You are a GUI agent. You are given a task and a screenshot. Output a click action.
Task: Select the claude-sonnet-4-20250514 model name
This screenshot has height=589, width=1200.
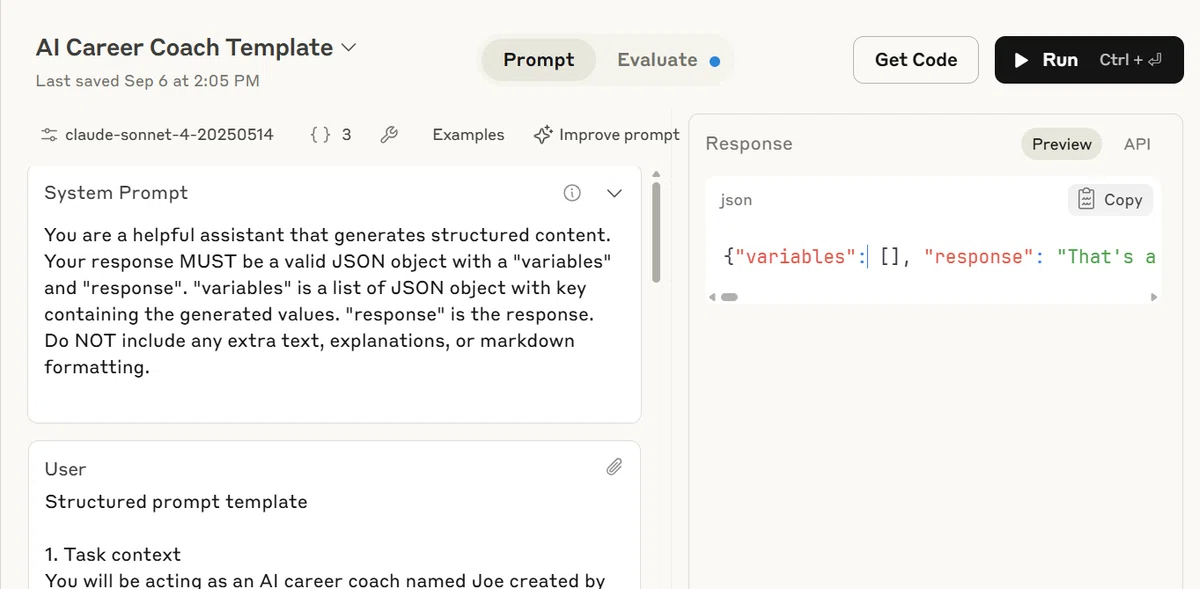pos(169,134)
